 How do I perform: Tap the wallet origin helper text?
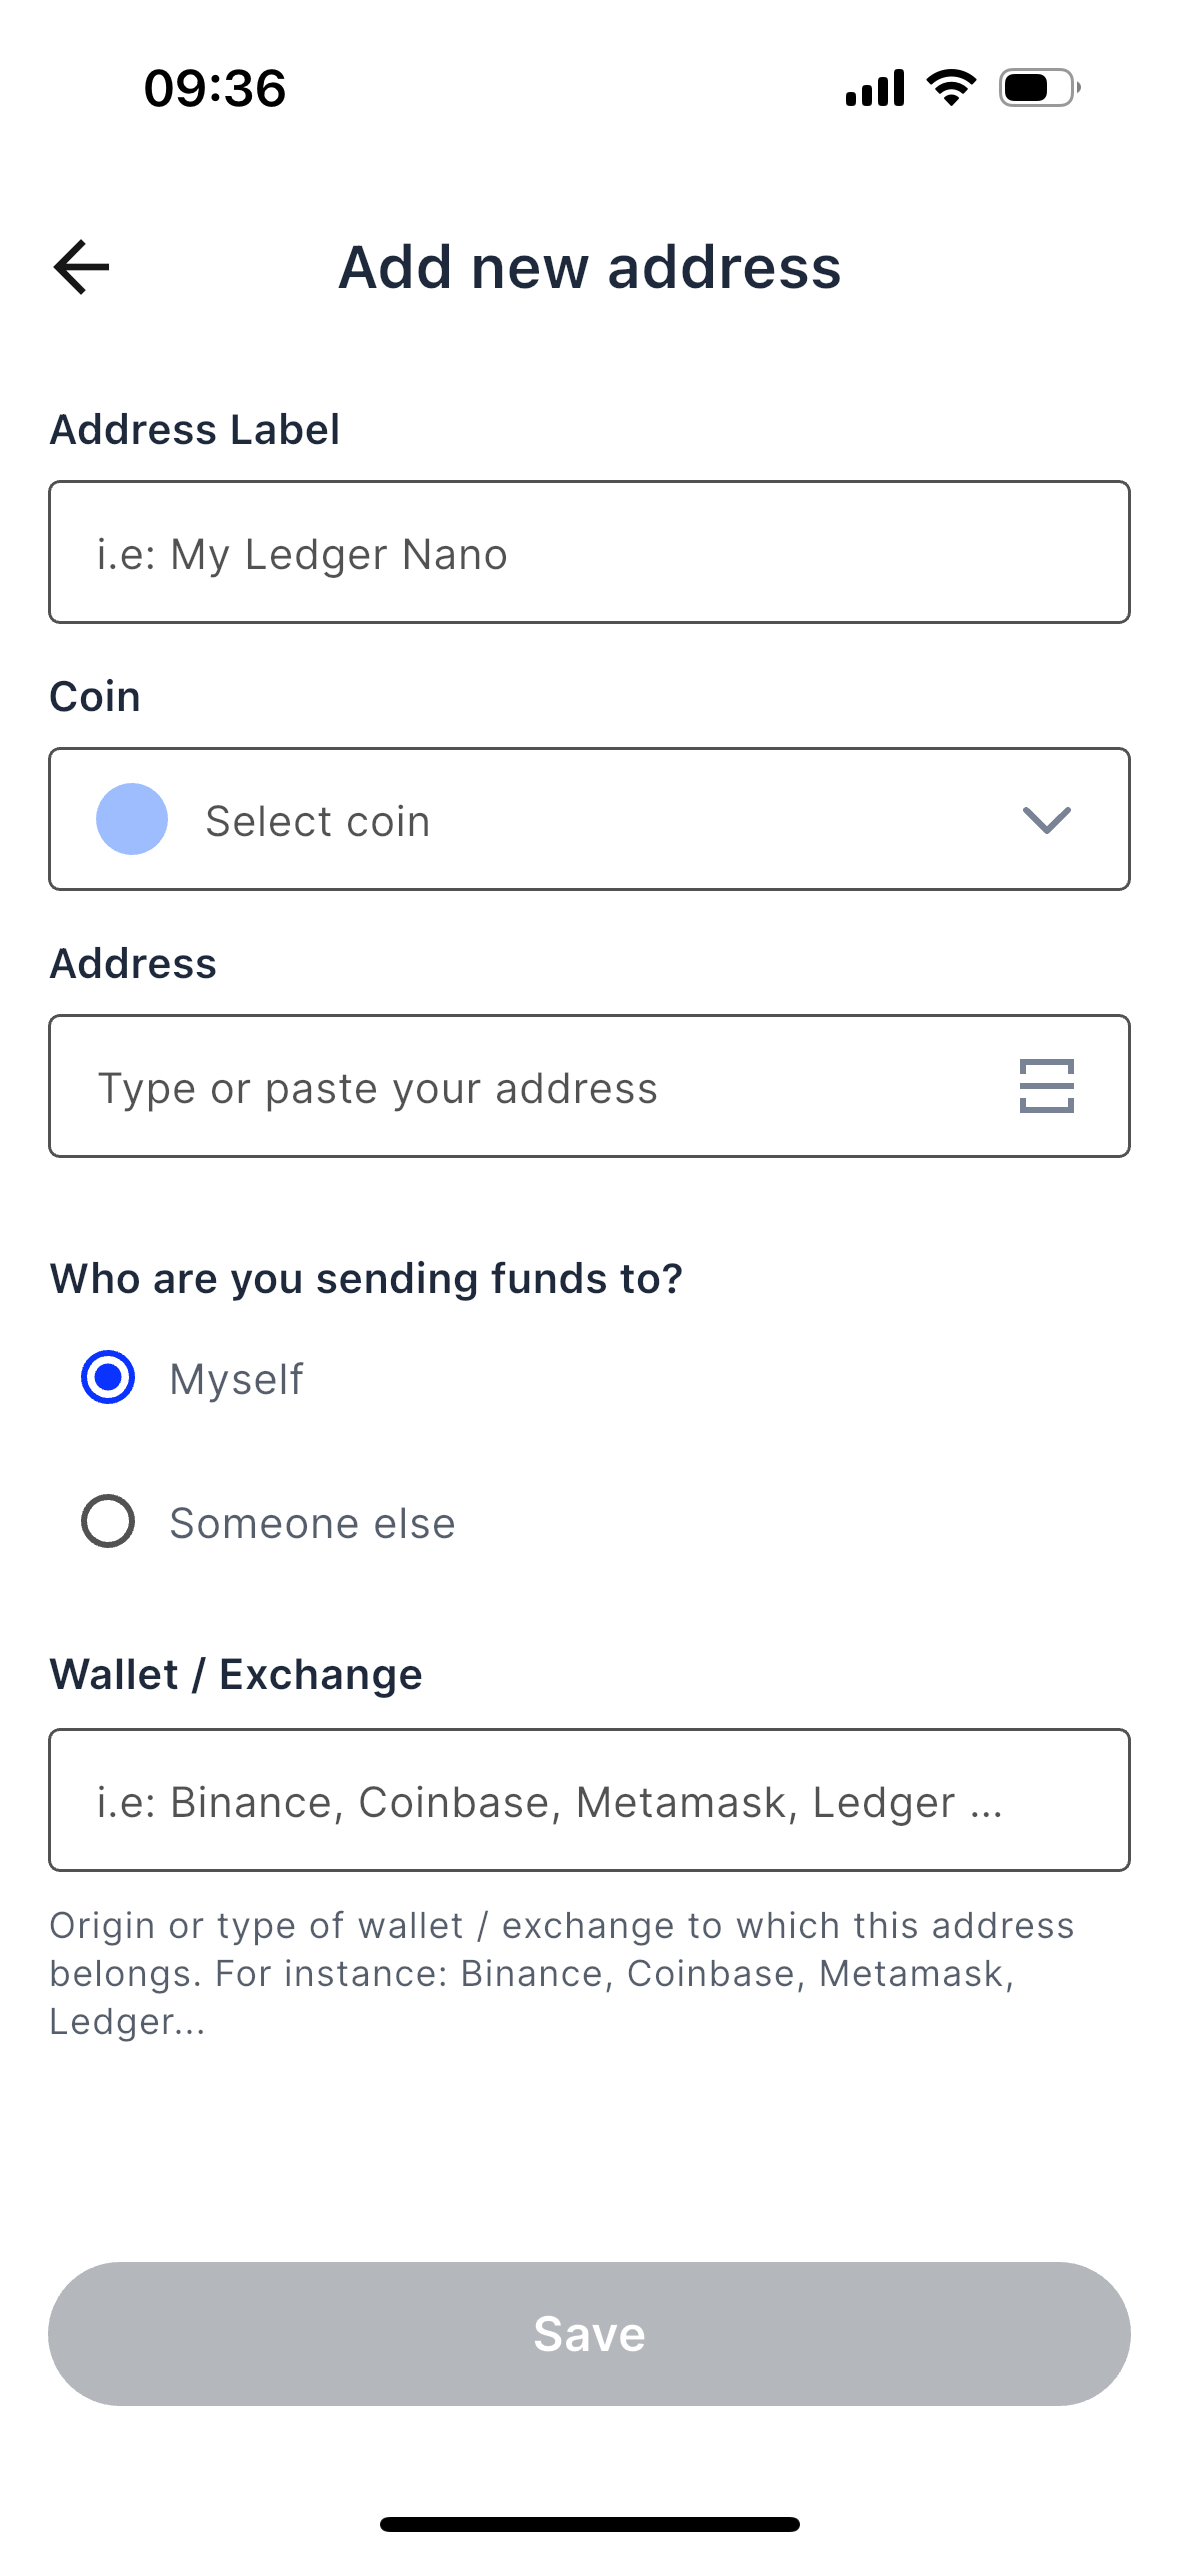coord(560,1973)
